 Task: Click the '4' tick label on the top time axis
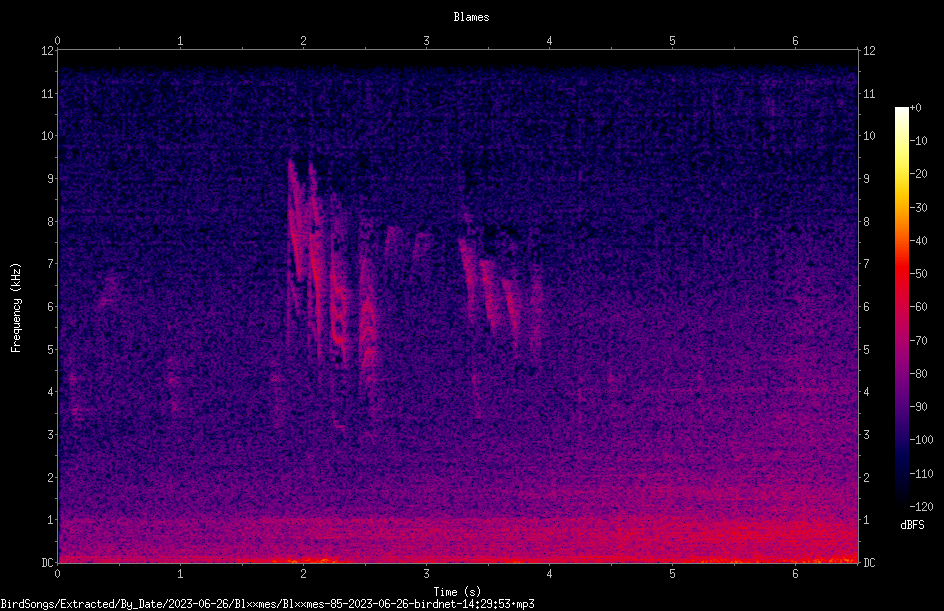549,41
